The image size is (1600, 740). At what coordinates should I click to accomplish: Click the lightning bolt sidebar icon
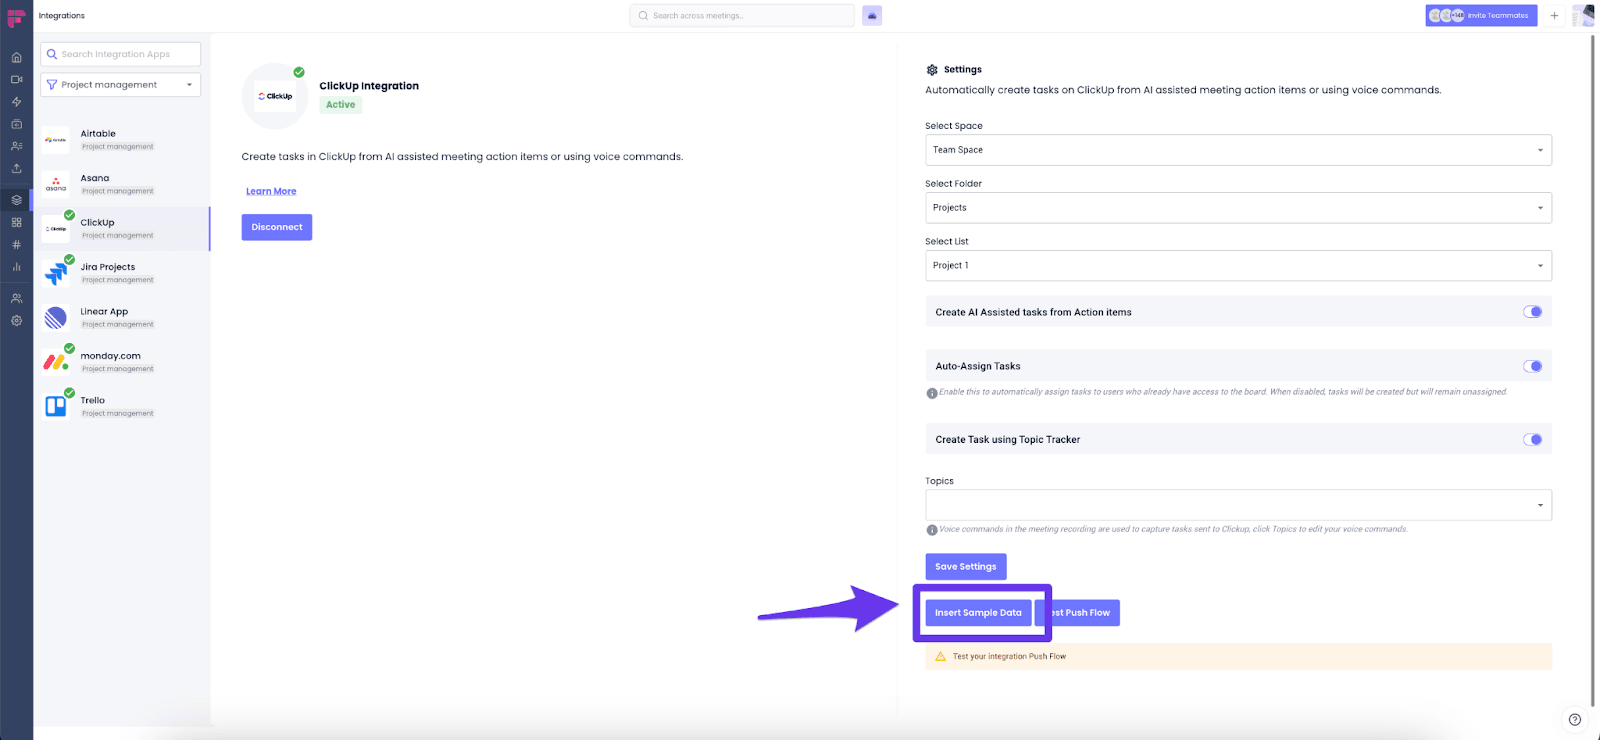(16, 102)
